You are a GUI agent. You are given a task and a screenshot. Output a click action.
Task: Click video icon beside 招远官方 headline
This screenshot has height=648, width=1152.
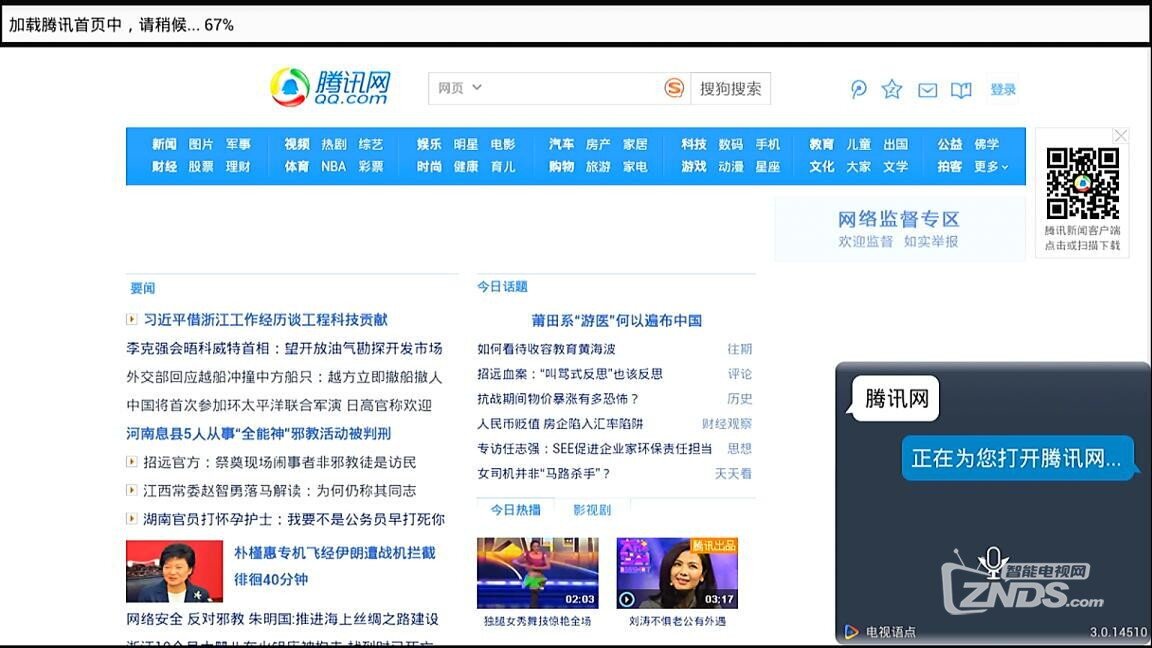click(x=132, y=461)
